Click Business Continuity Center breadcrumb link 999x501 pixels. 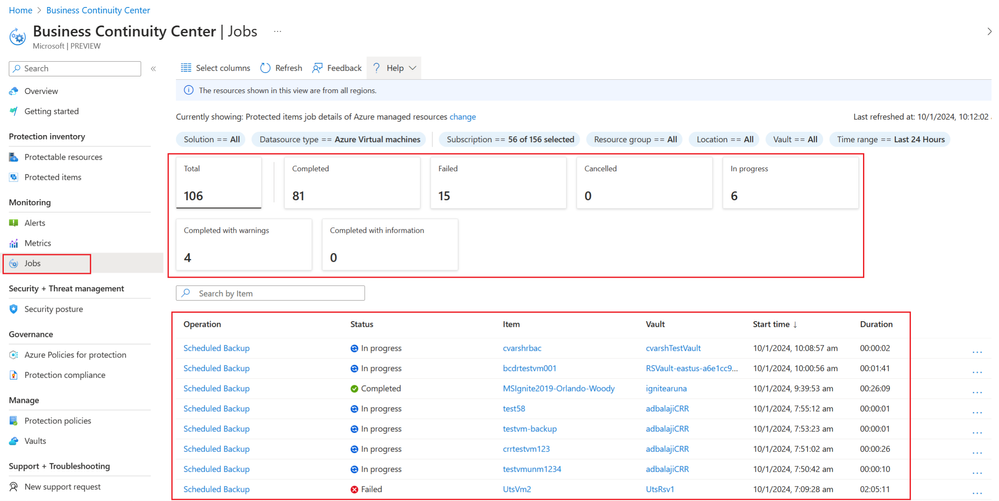point(98,11)
